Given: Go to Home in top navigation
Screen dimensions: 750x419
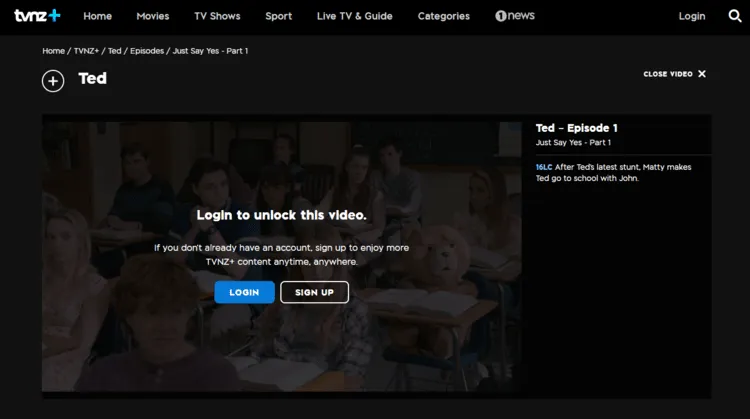Looking at the screenshot, I should [98, 16].
